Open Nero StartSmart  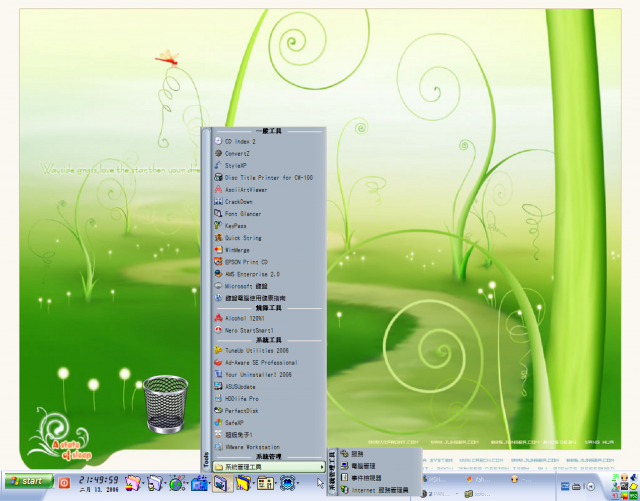pyautogui.click(x=269, y=330)
